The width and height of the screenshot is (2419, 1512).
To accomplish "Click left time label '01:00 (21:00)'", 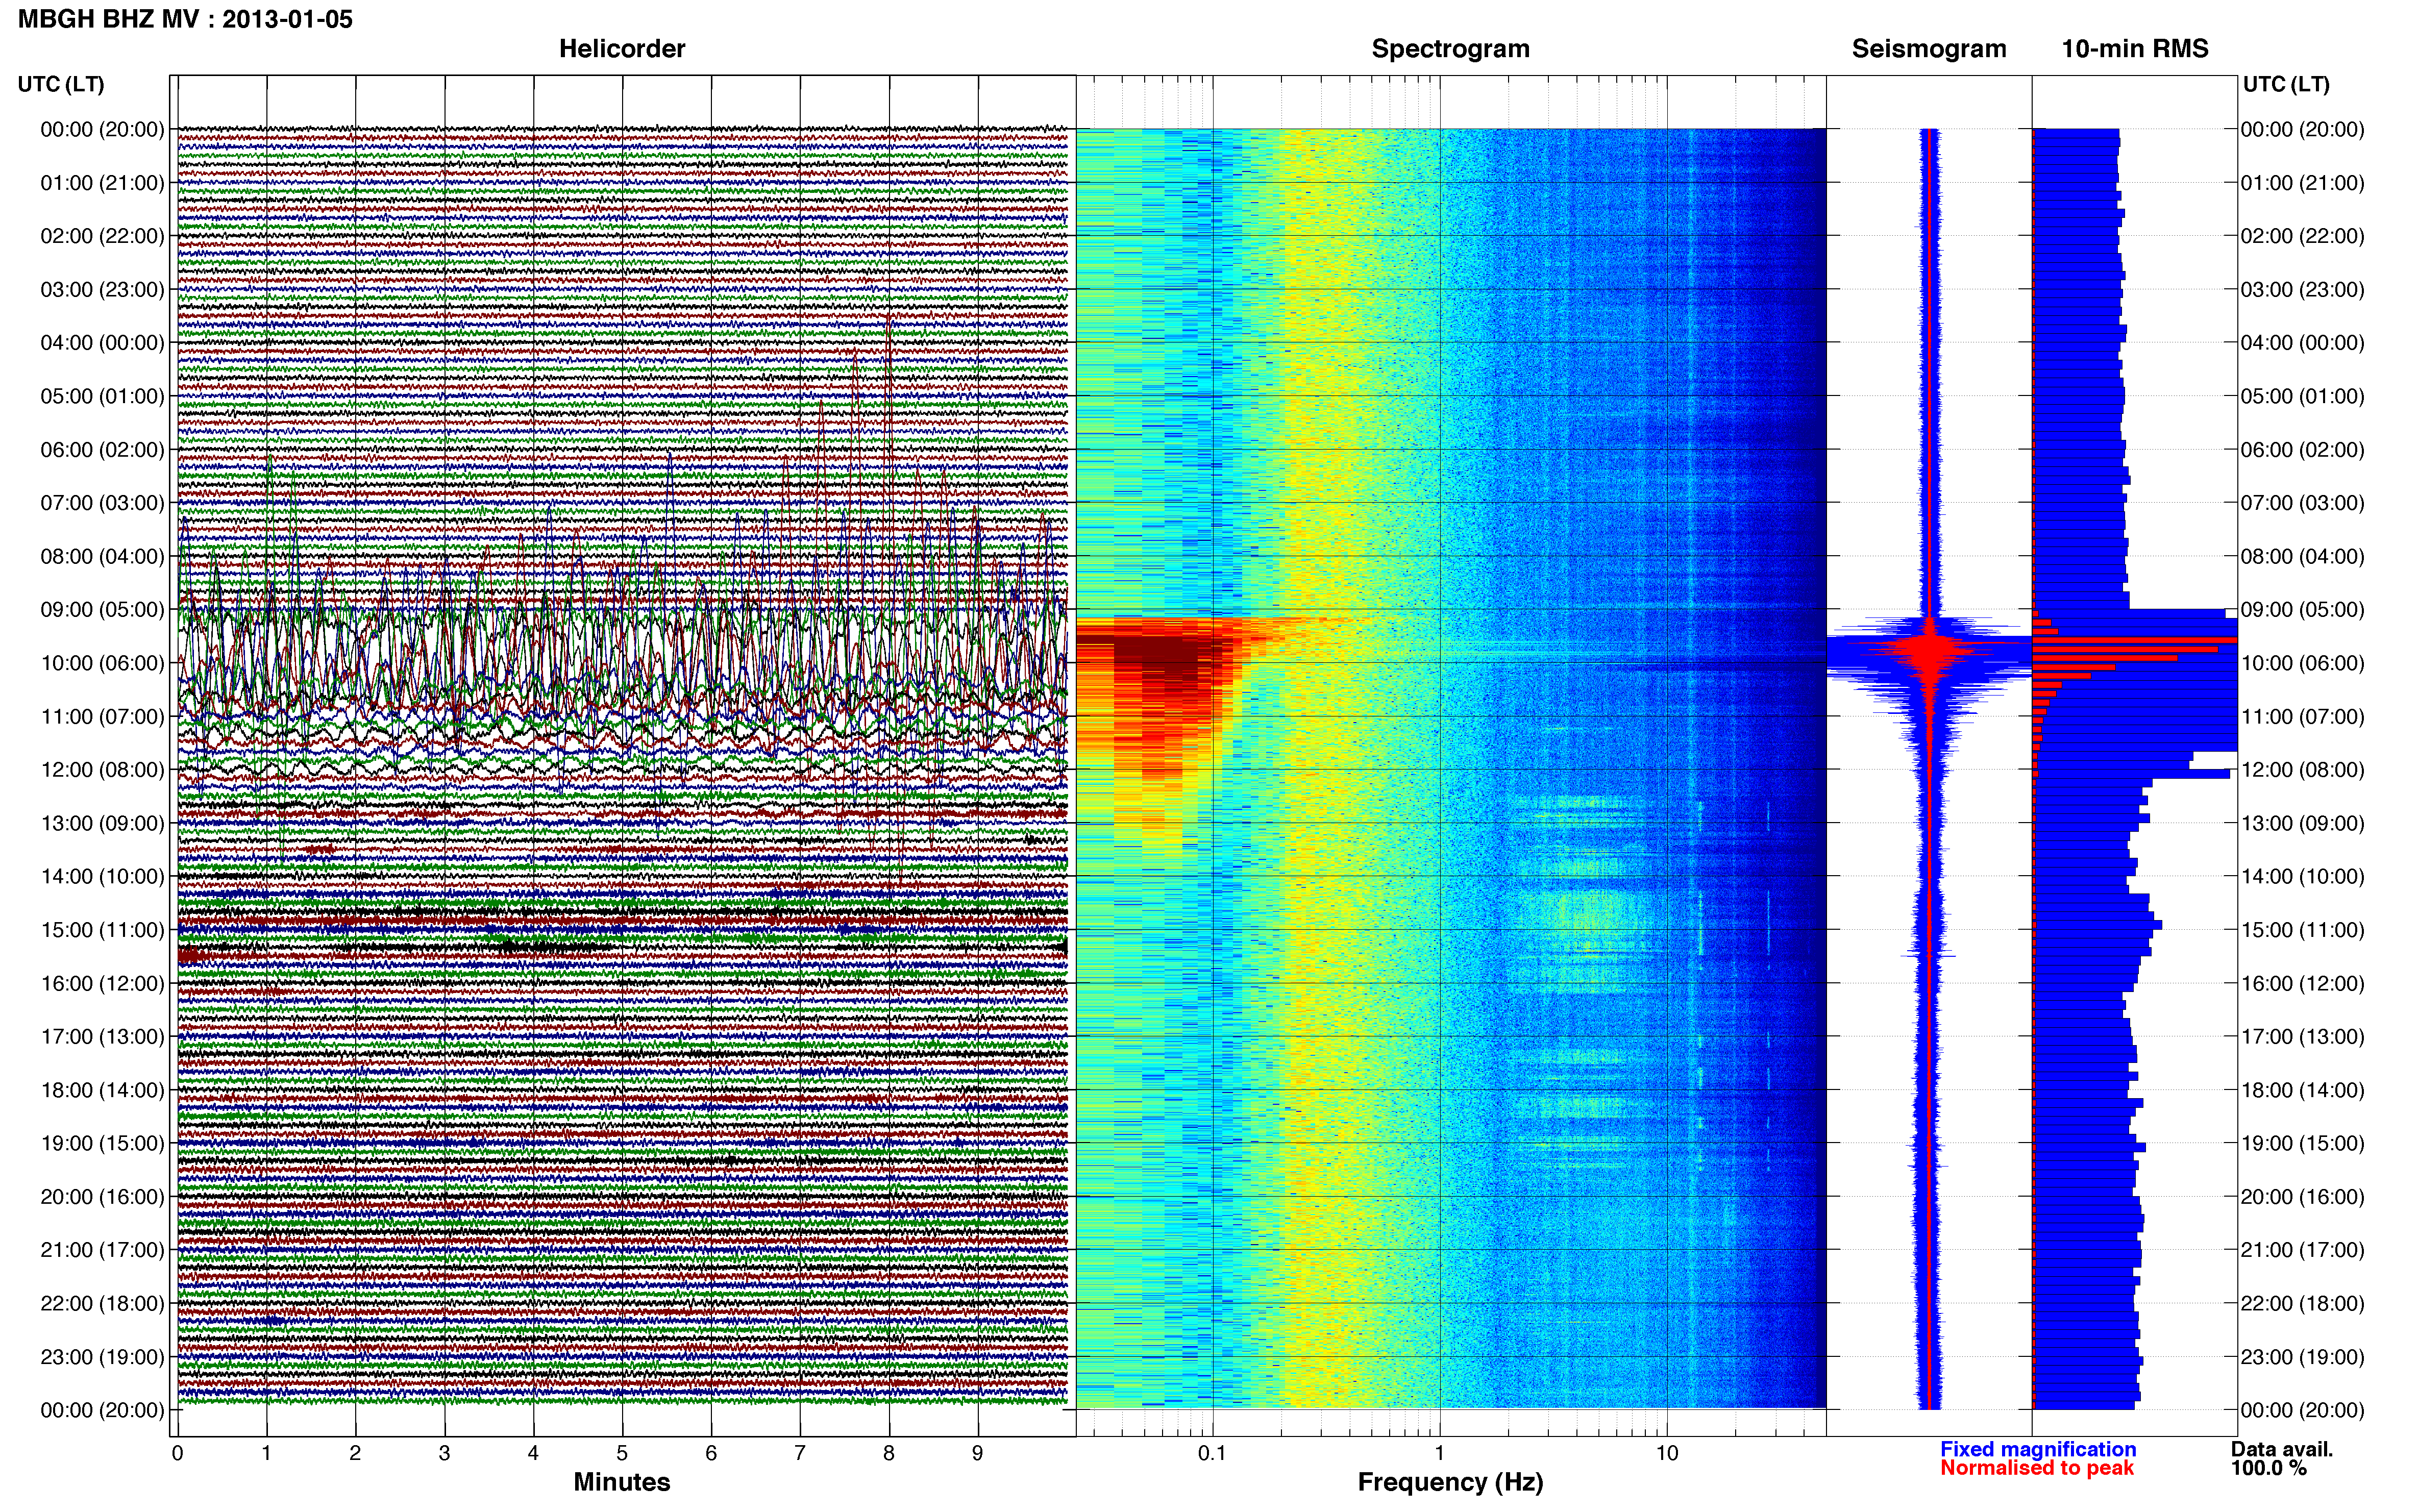I will pos(102,183).
